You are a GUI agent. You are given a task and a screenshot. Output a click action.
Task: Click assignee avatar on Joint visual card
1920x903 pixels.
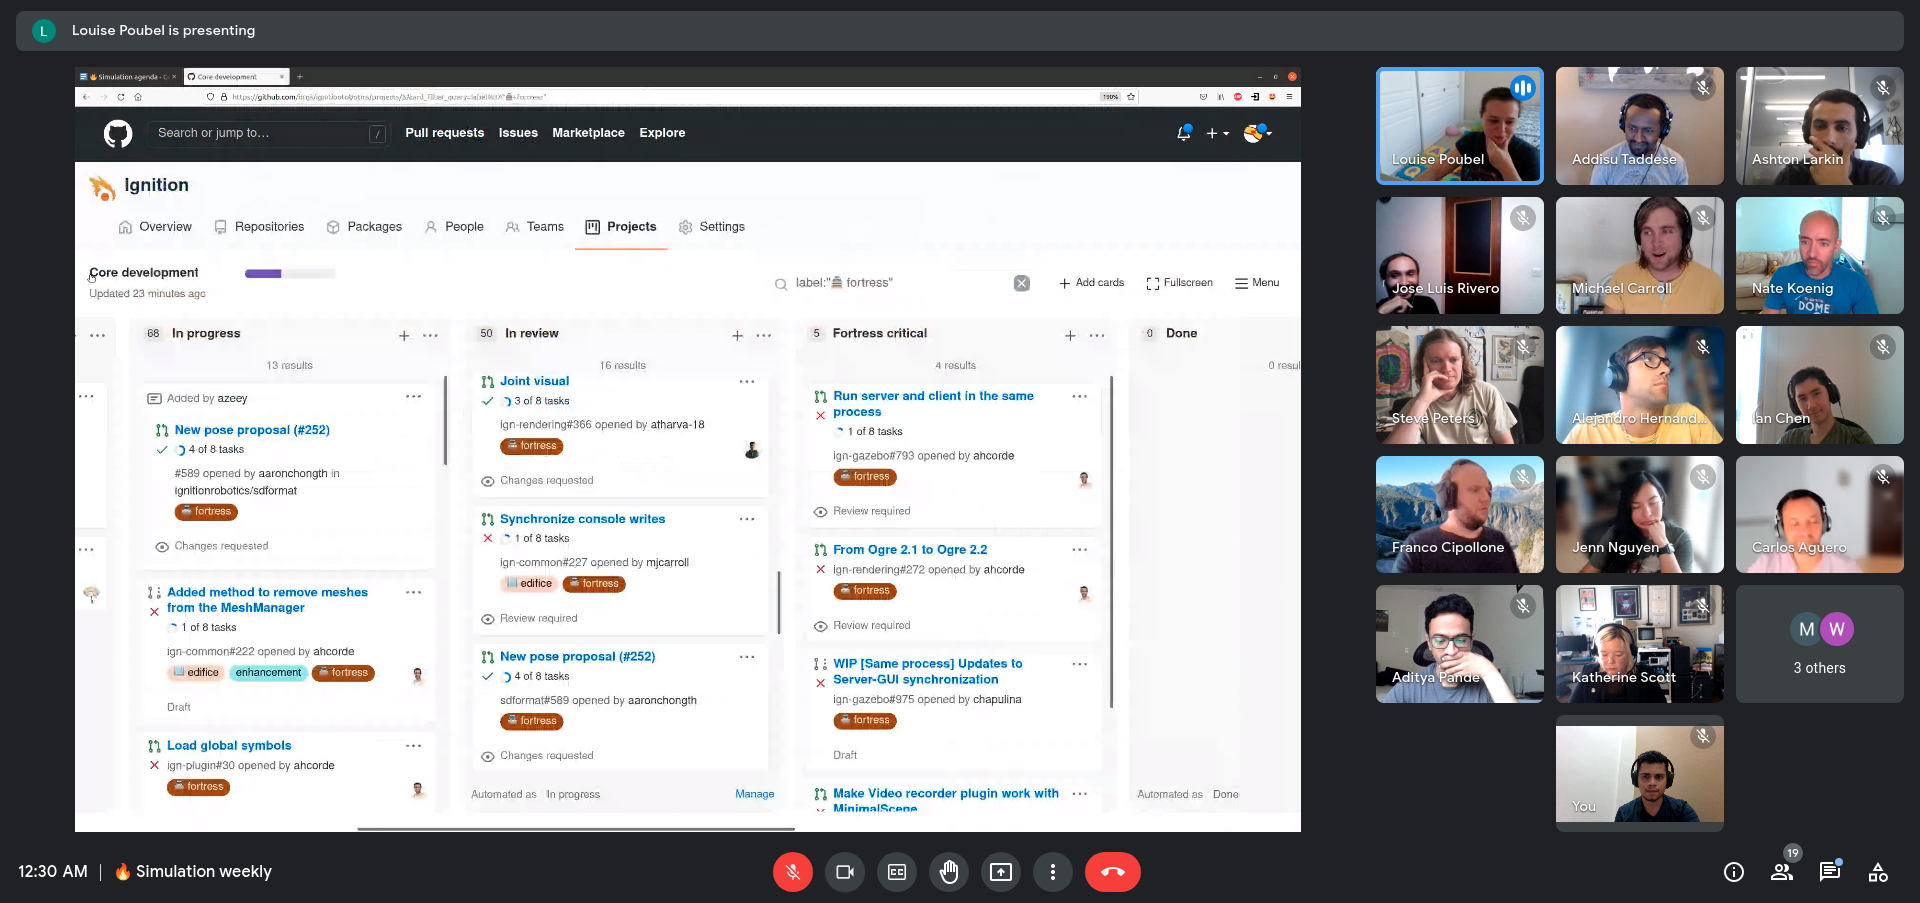(752, 451)
